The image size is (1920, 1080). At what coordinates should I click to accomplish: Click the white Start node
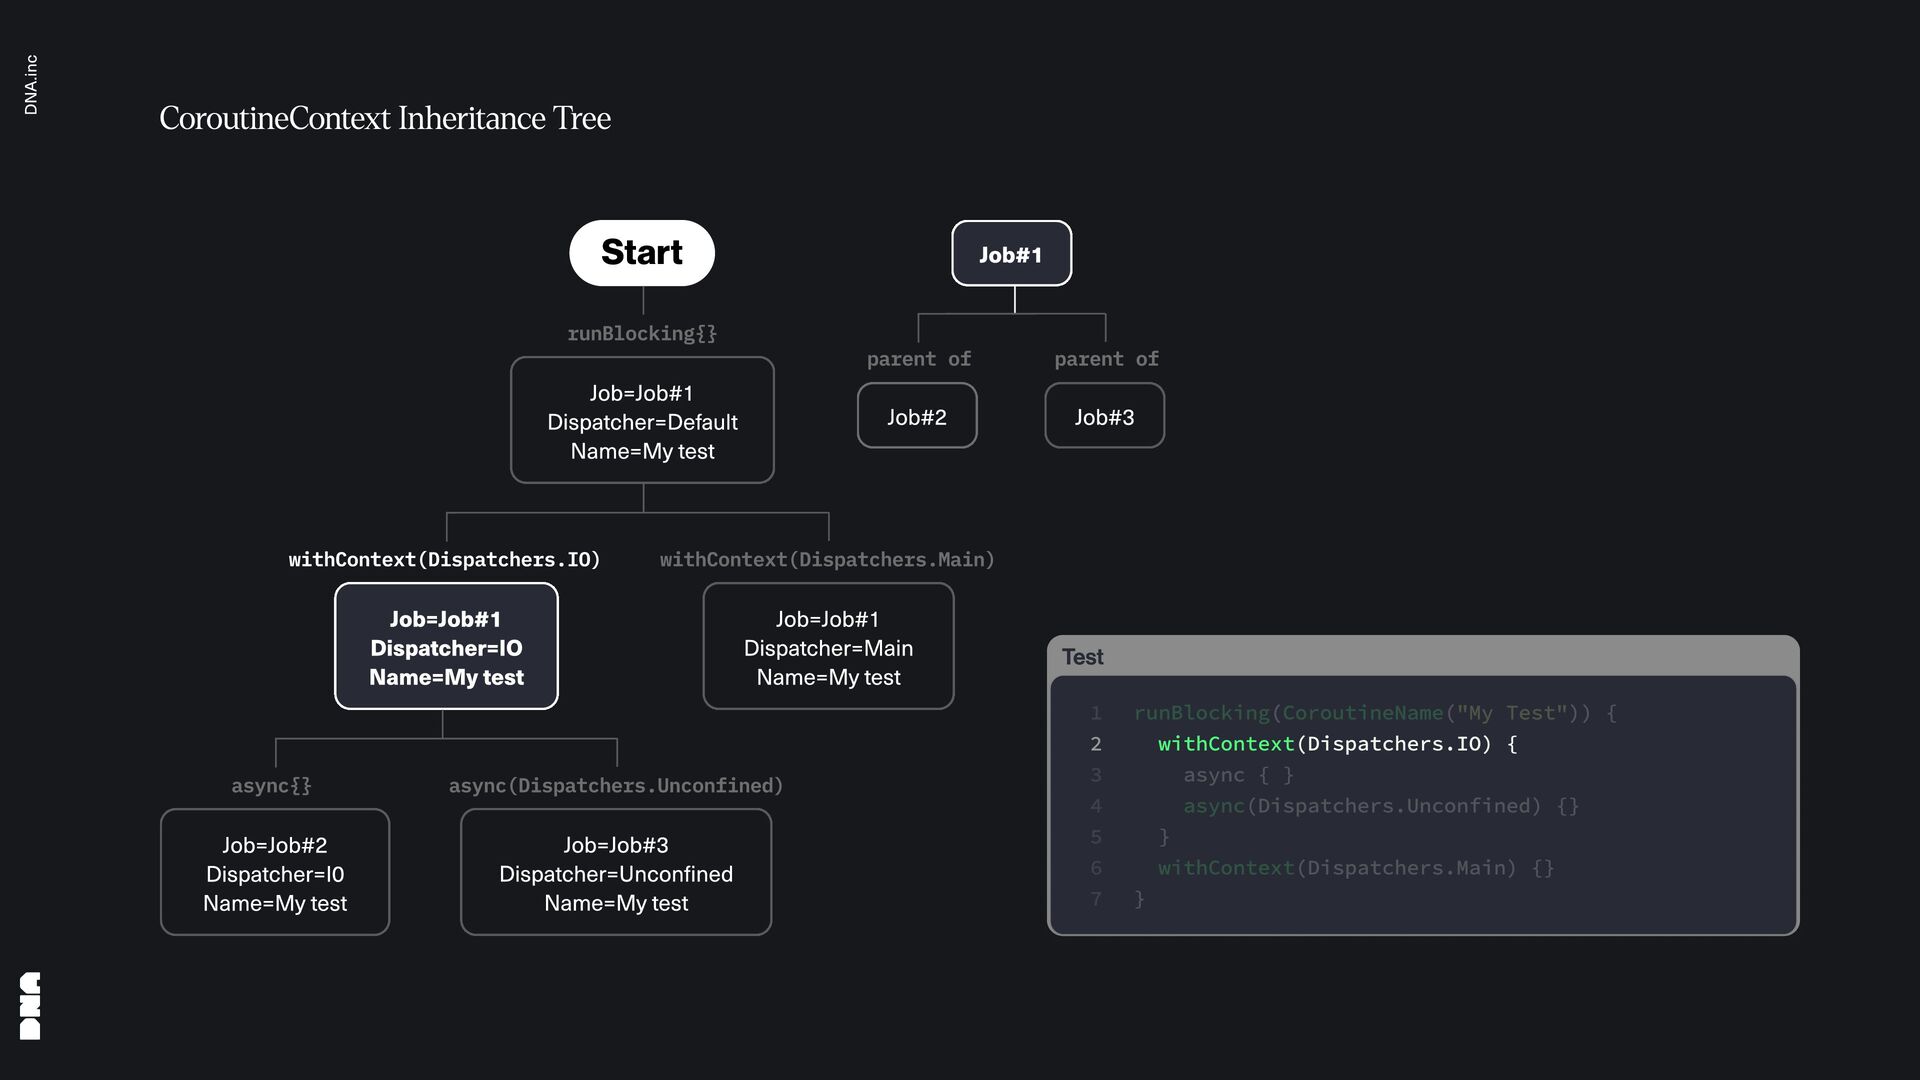coord(642,253)
